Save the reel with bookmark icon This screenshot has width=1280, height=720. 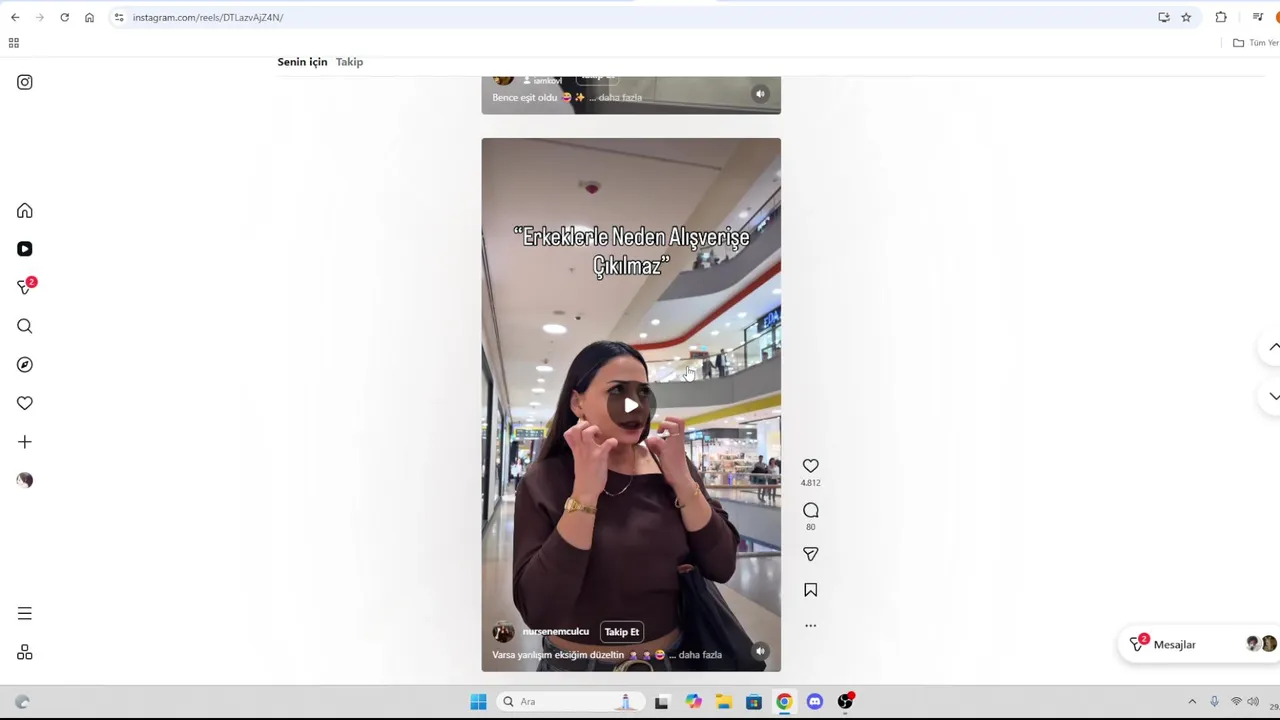click(x=811, y=590)
